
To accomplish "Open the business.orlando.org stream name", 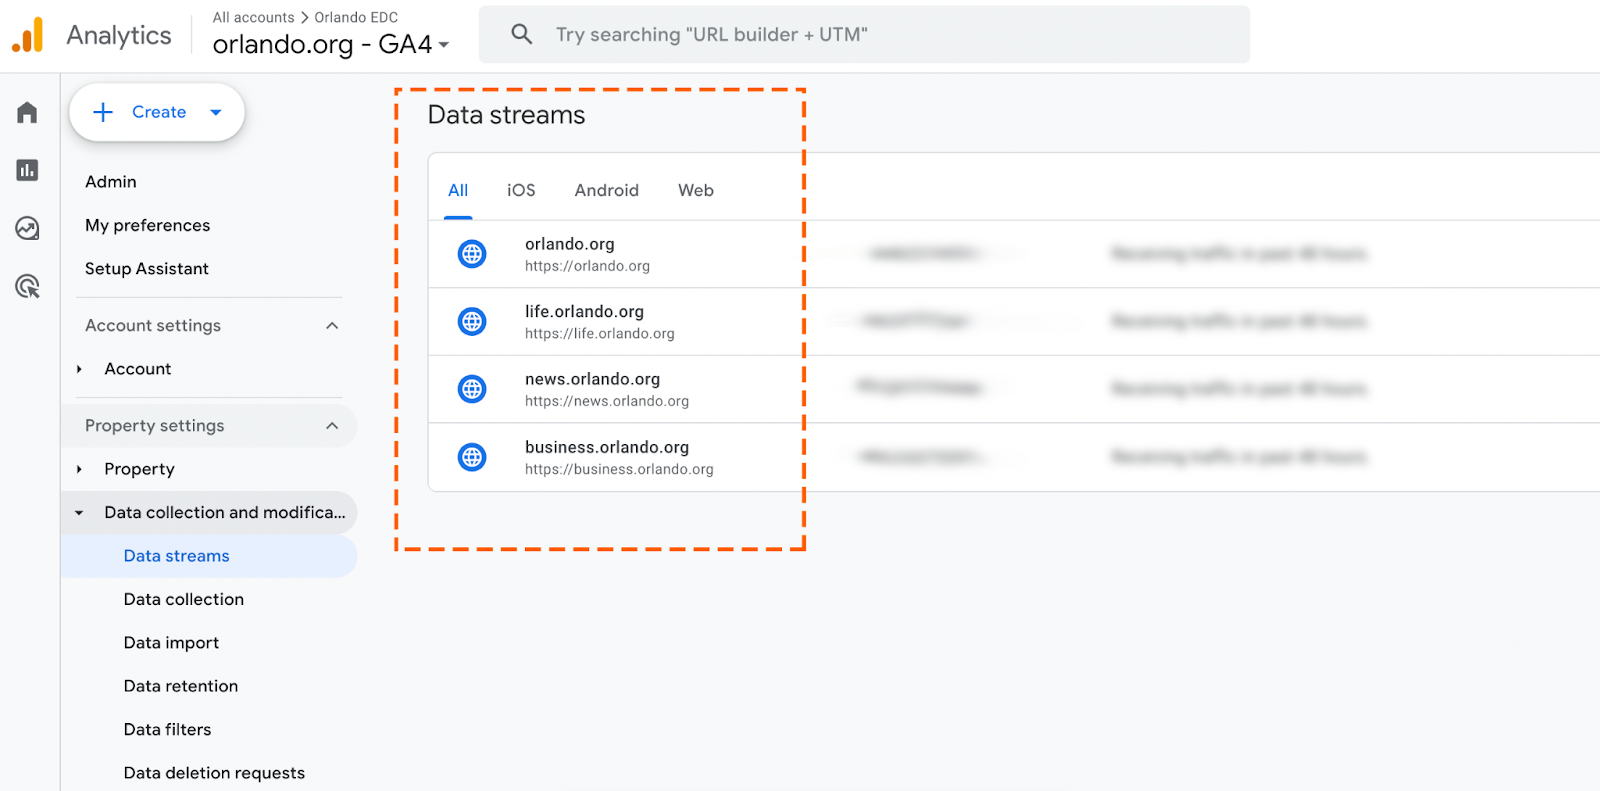I will [607, 447].
